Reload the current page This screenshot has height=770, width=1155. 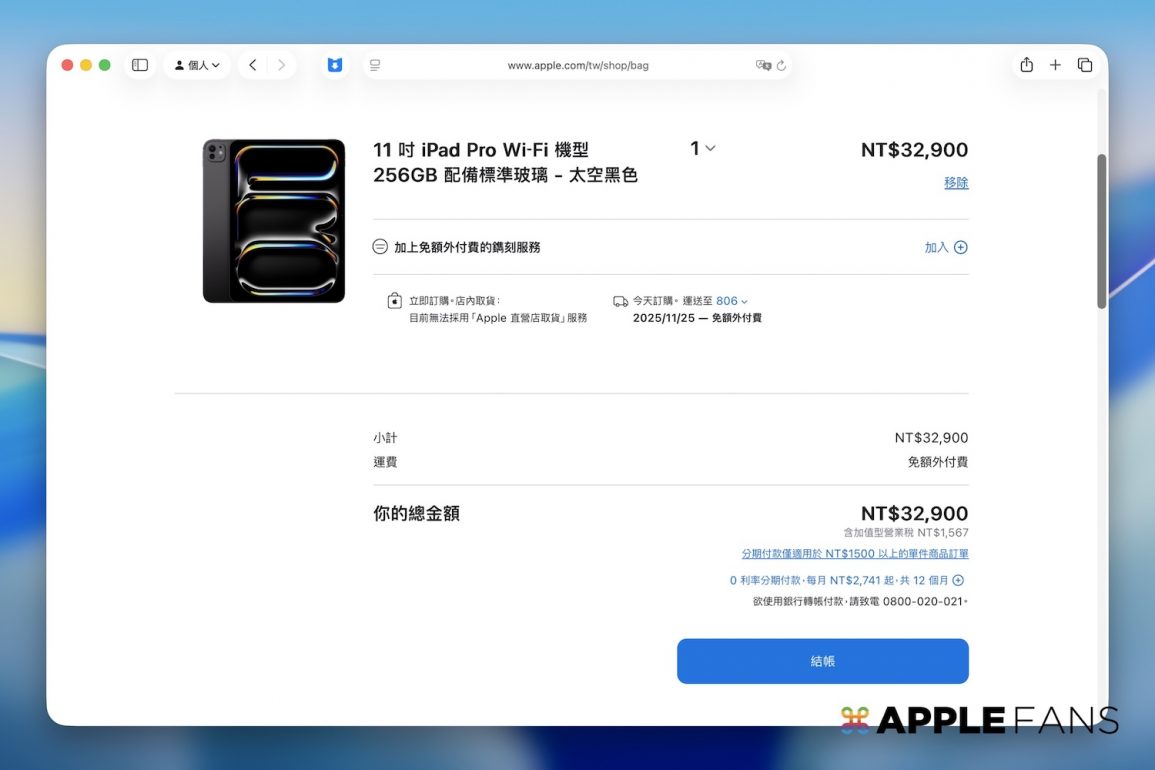tap(781, 65)
